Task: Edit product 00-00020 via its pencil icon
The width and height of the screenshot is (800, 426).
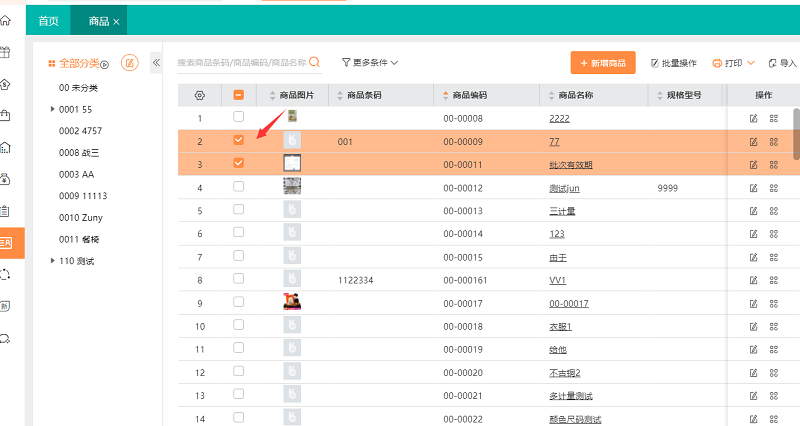Action: pos(754,373)
